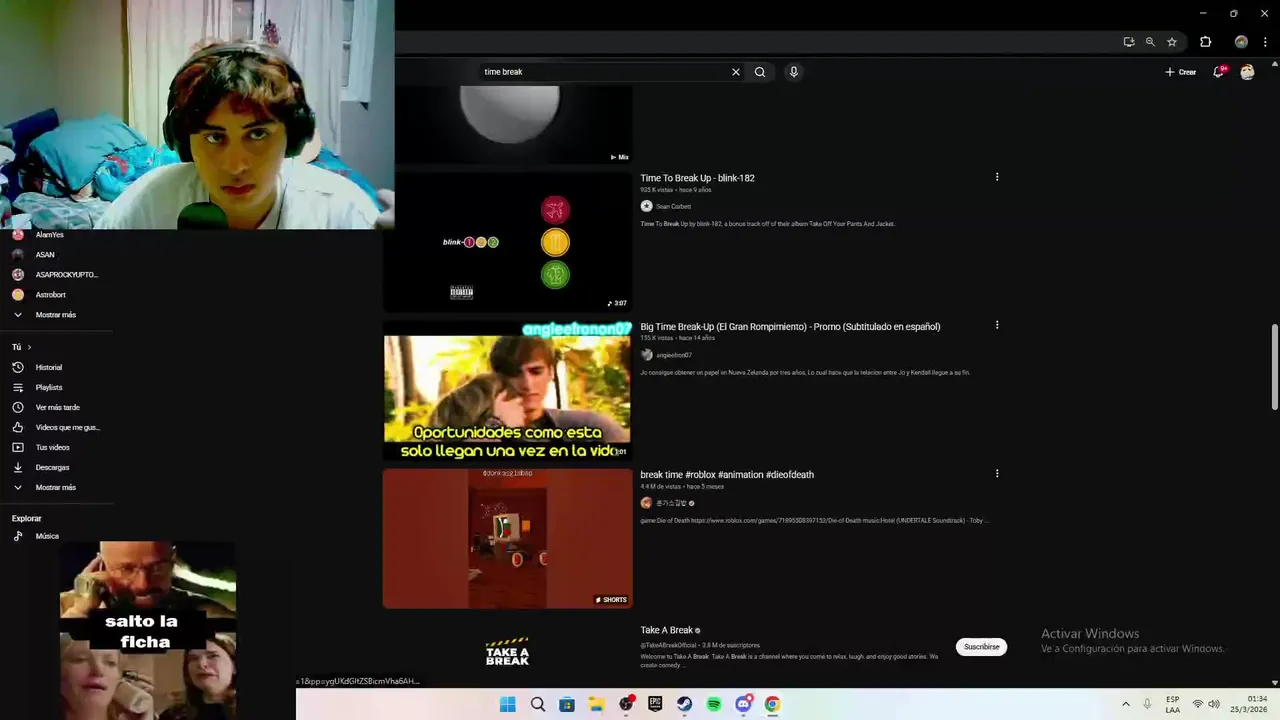Open the zoom magnifier in the address bar
Image resolution: width=1280 pixels, height=720 pixels.
(1150, 42)
